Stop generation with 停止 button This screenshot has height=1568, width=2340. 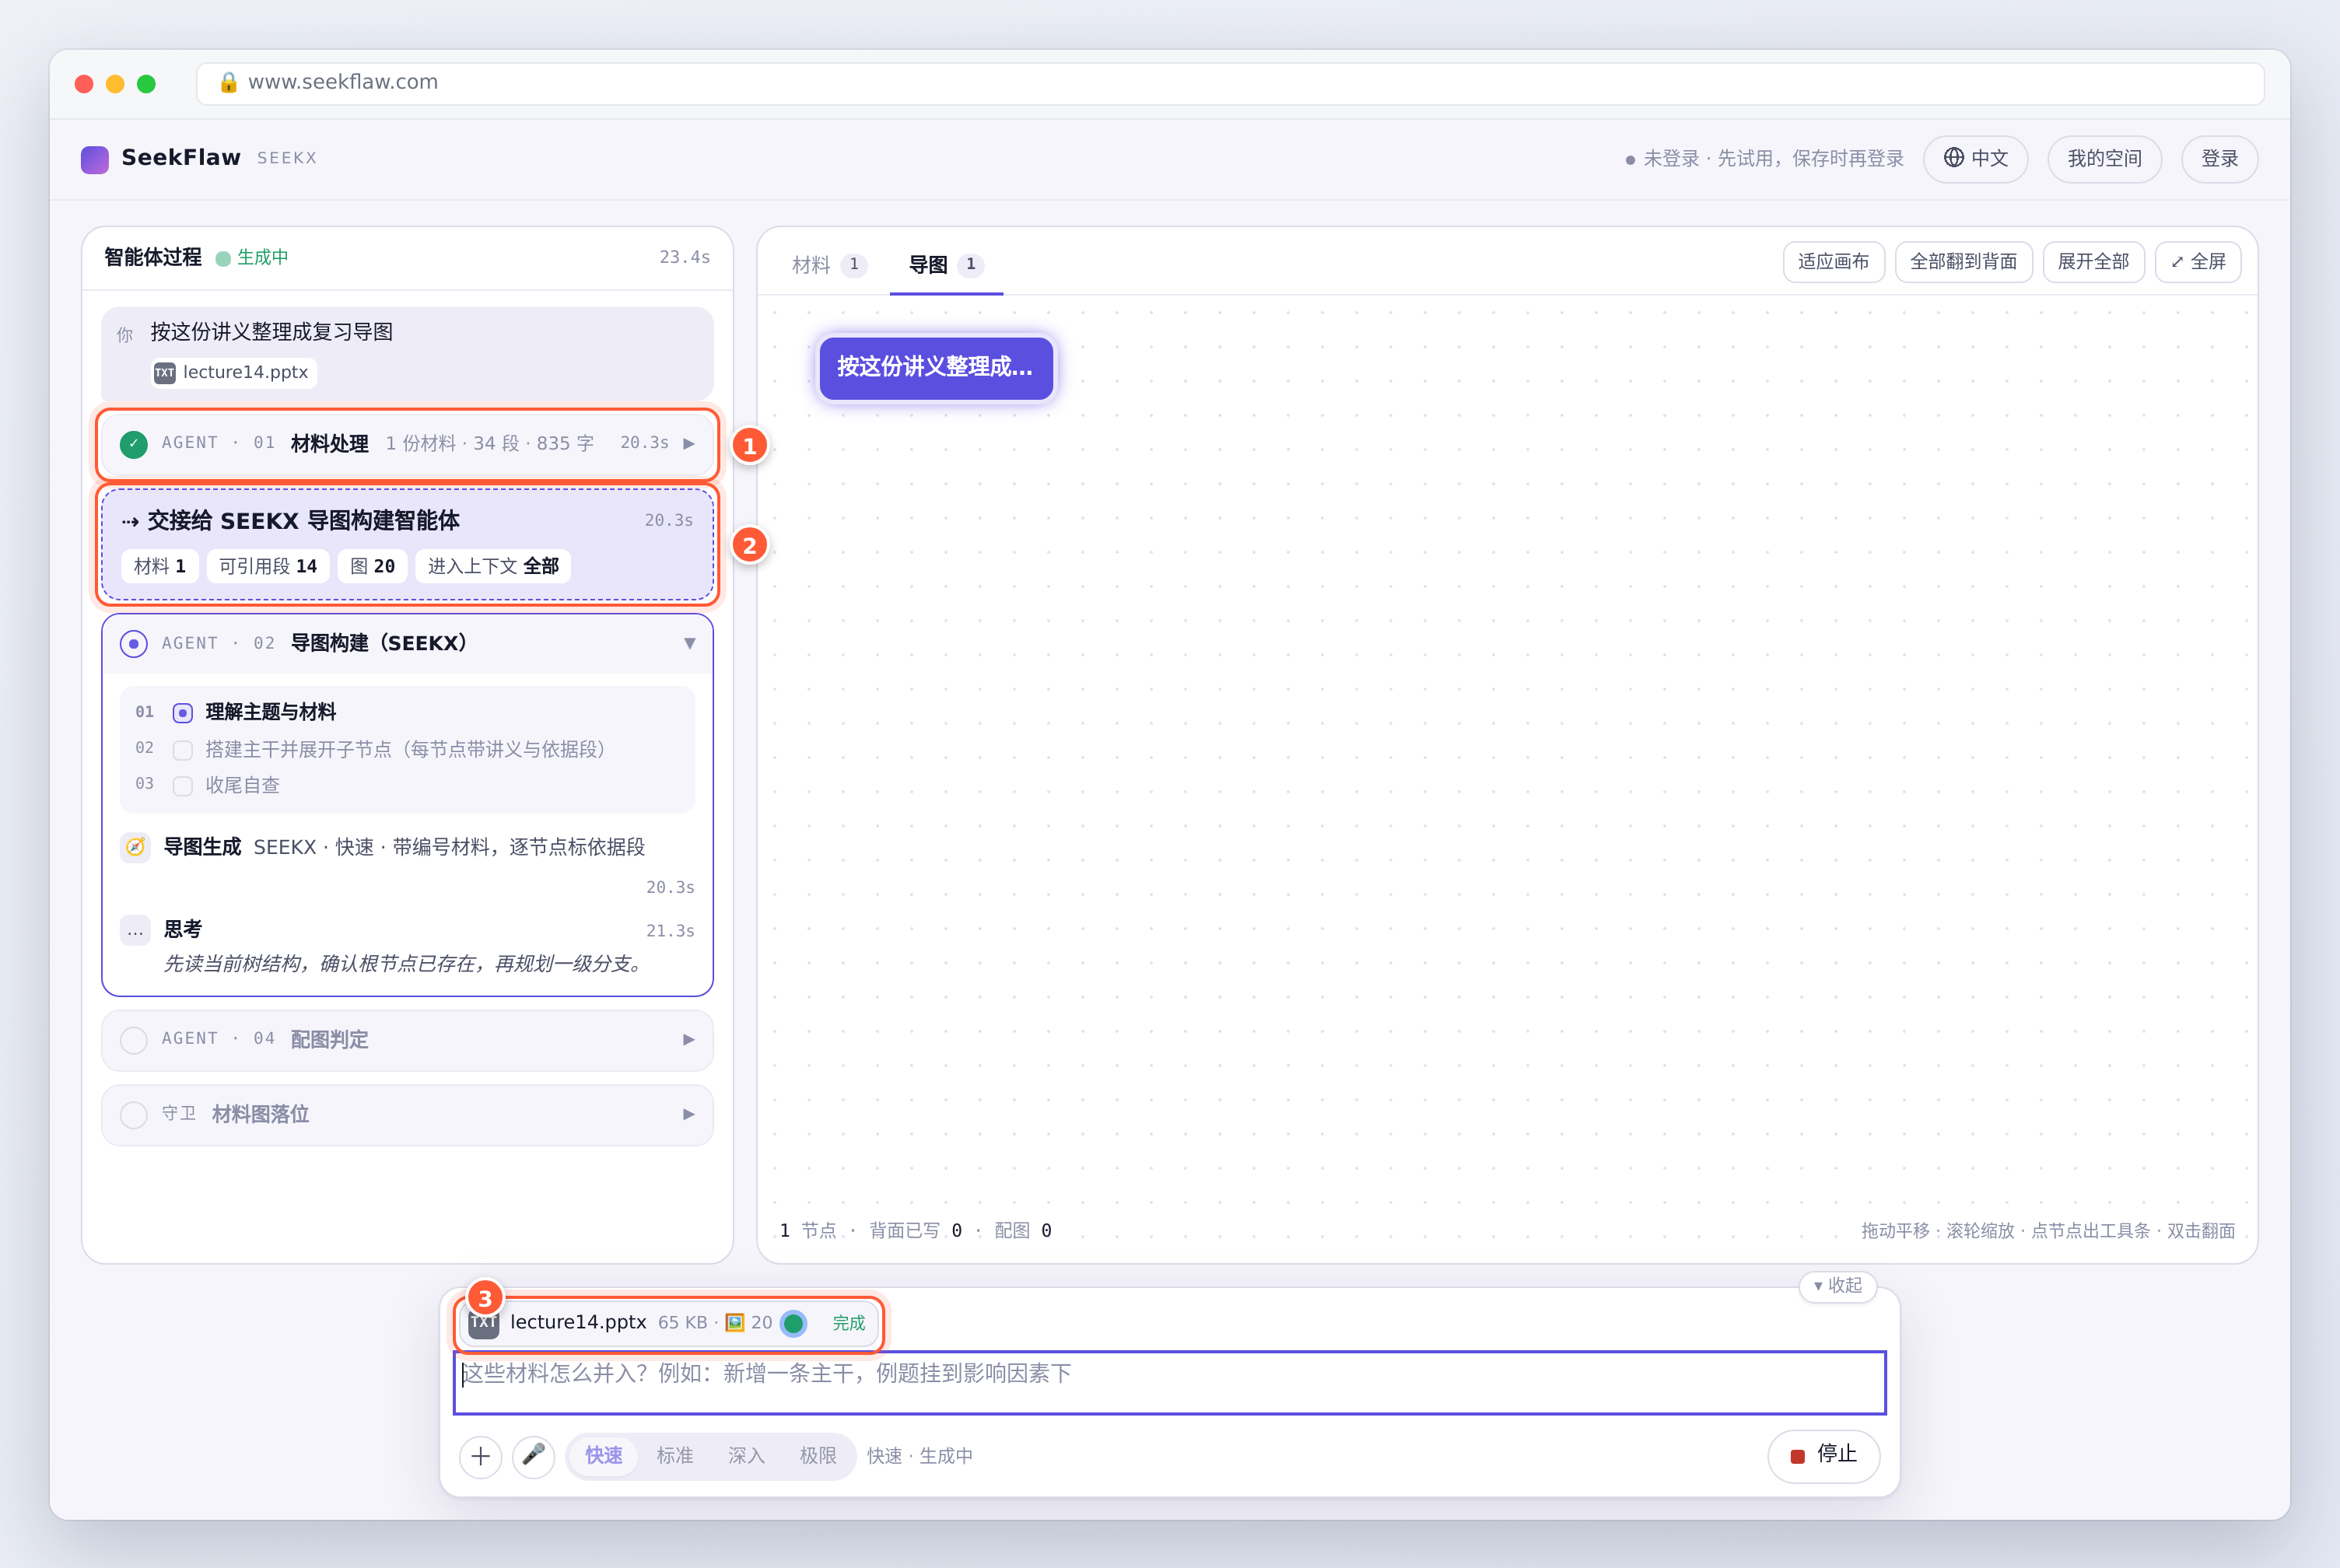pos(1824,1455)
